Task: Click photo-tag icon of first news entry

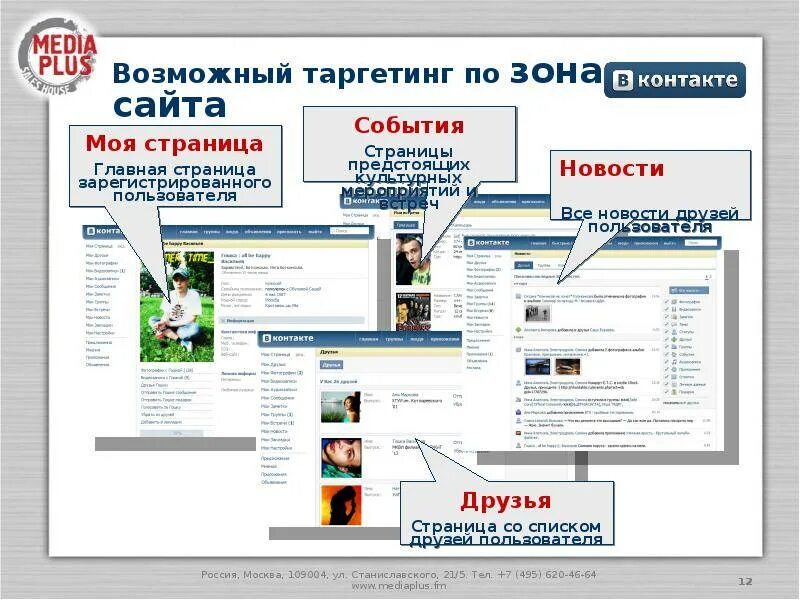Action: pos(518,296)
